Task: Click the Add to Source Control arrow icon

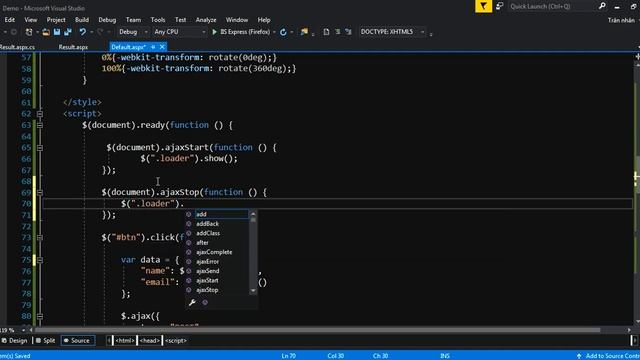Action: coord(578,356)
